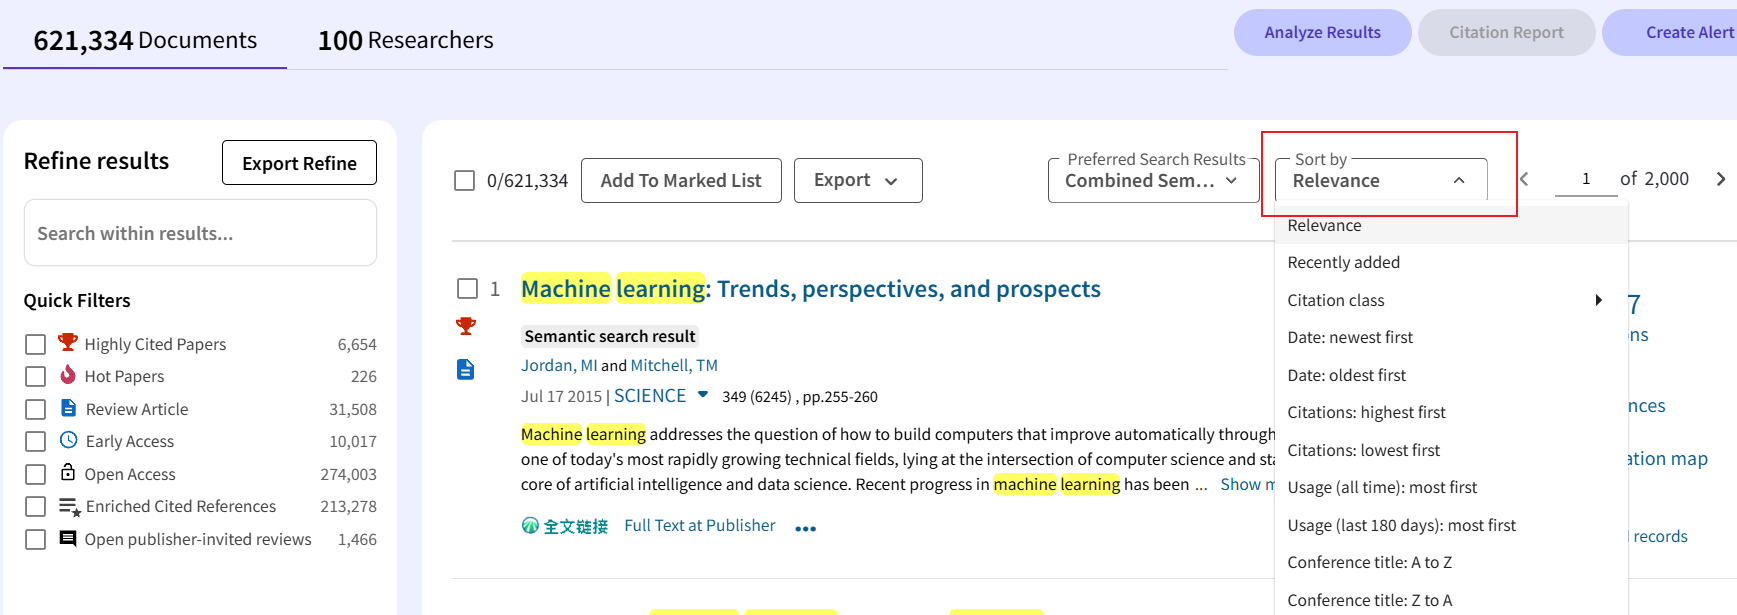
Task: Click the Hot Papers flame icon
Action: pyautogui.click(x=67, y=375)
